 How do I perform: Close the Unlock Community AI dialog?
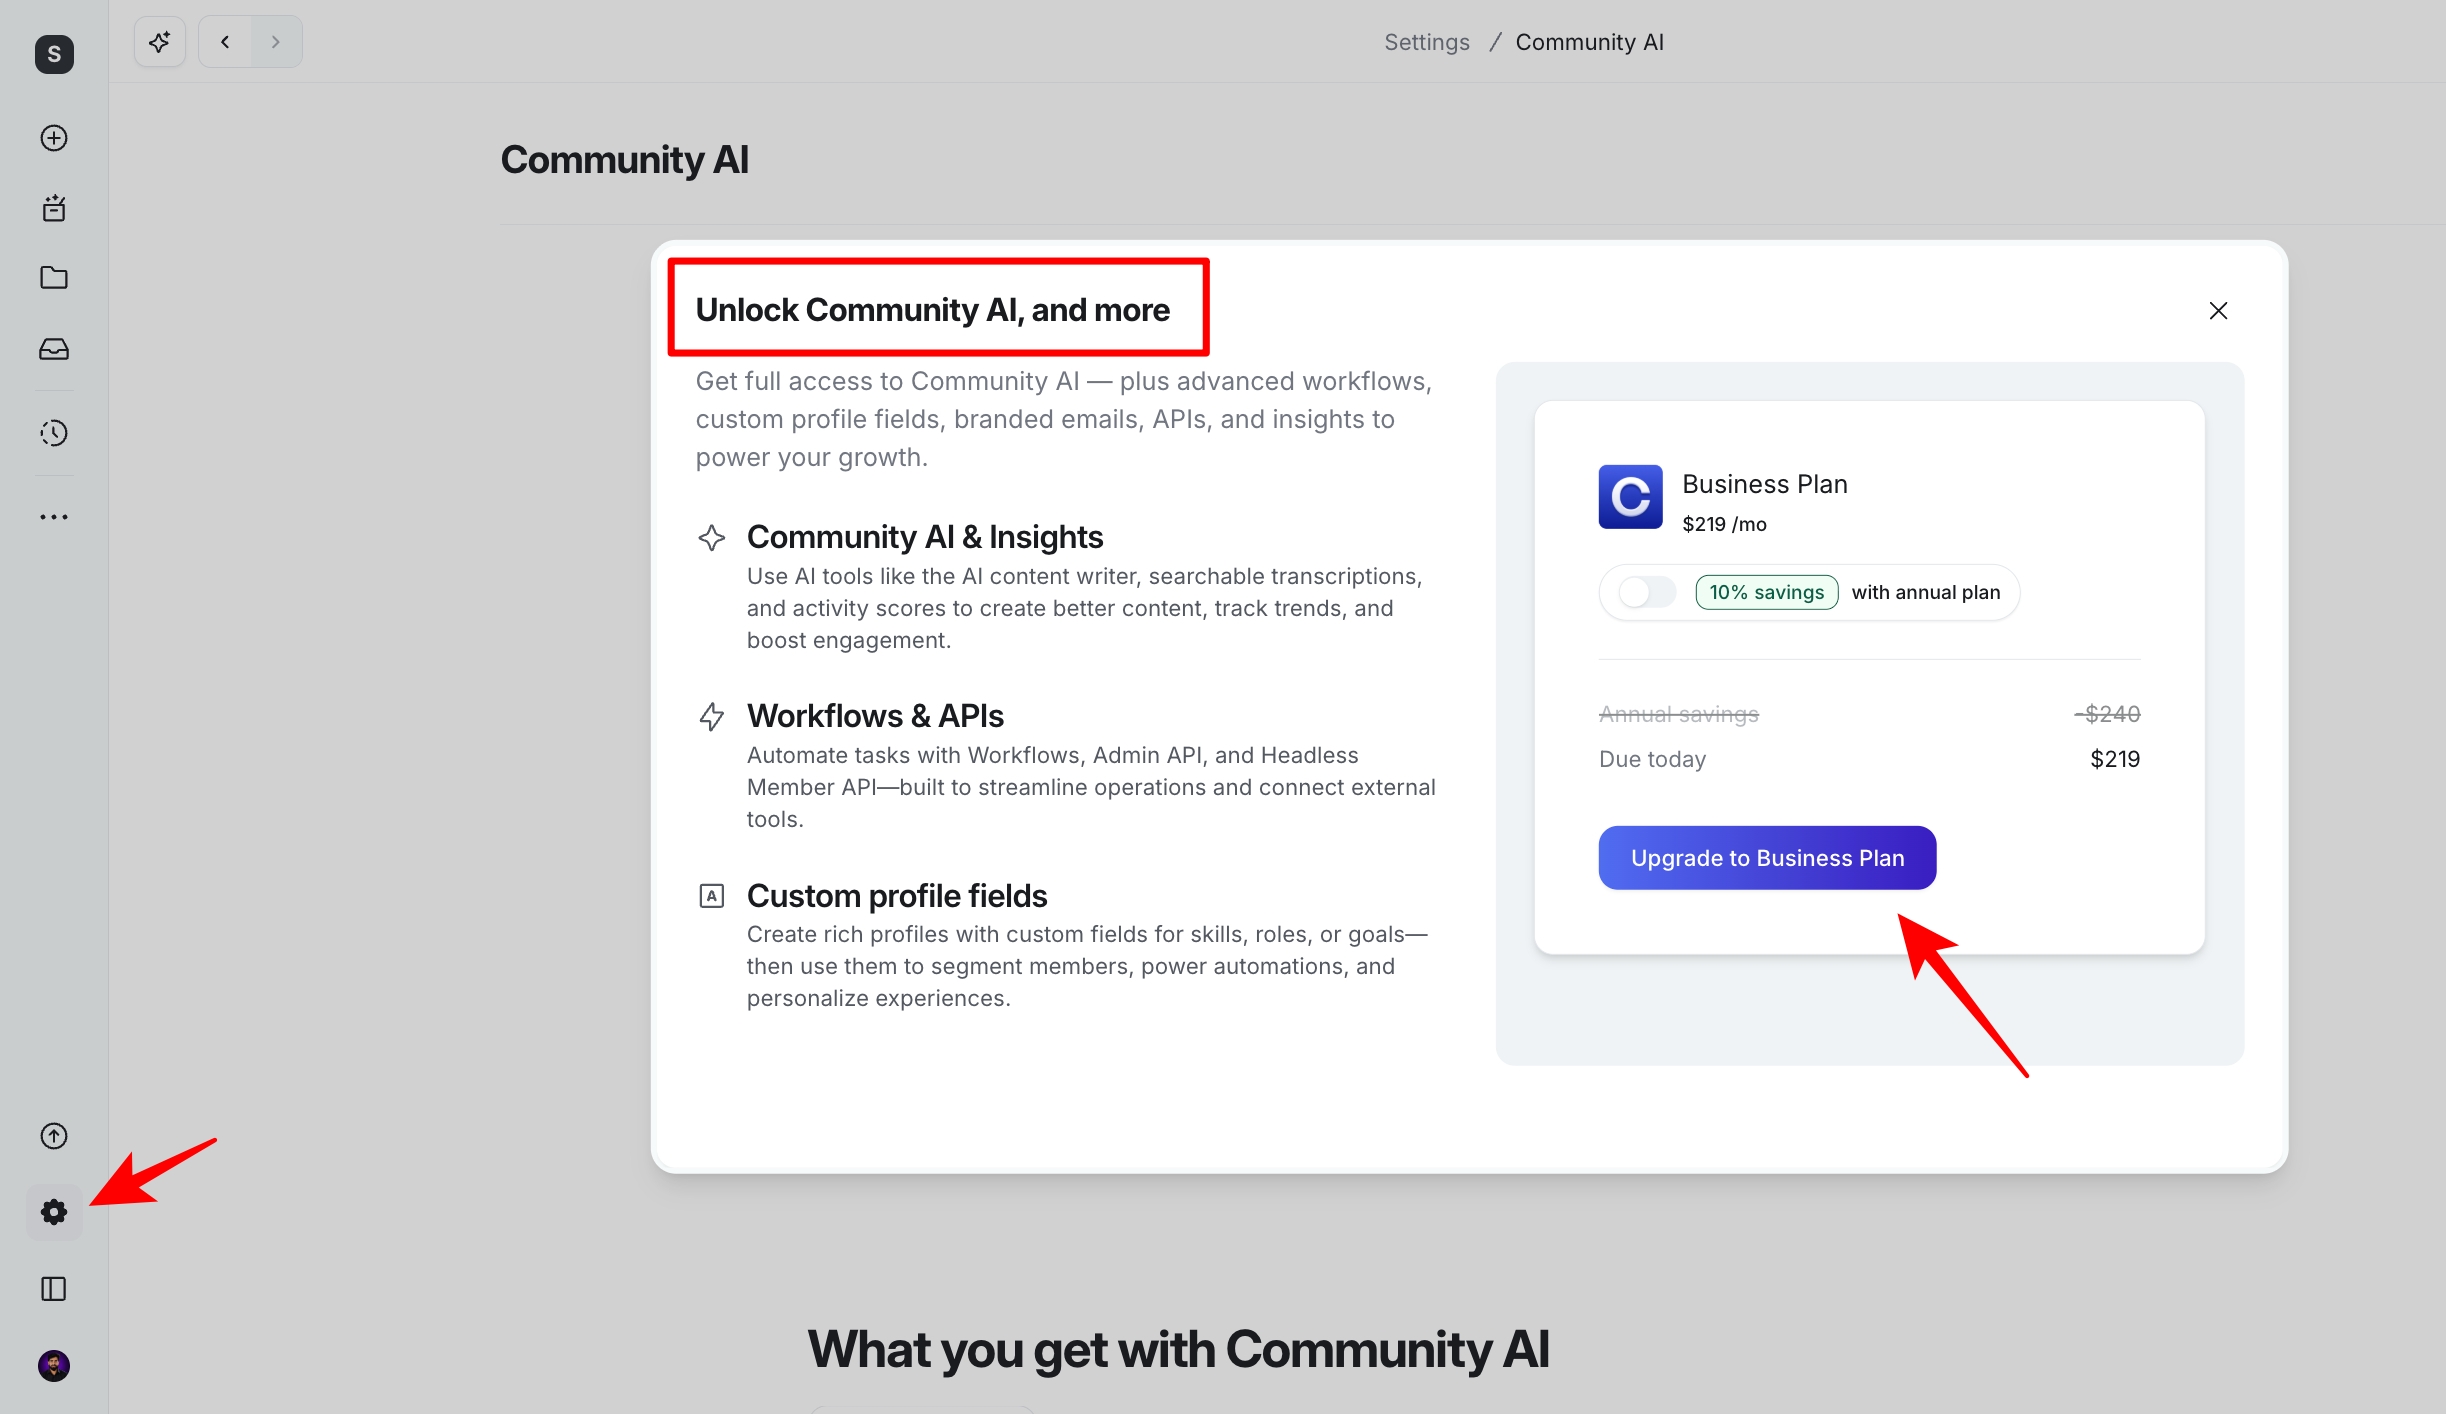[2218, 311]
